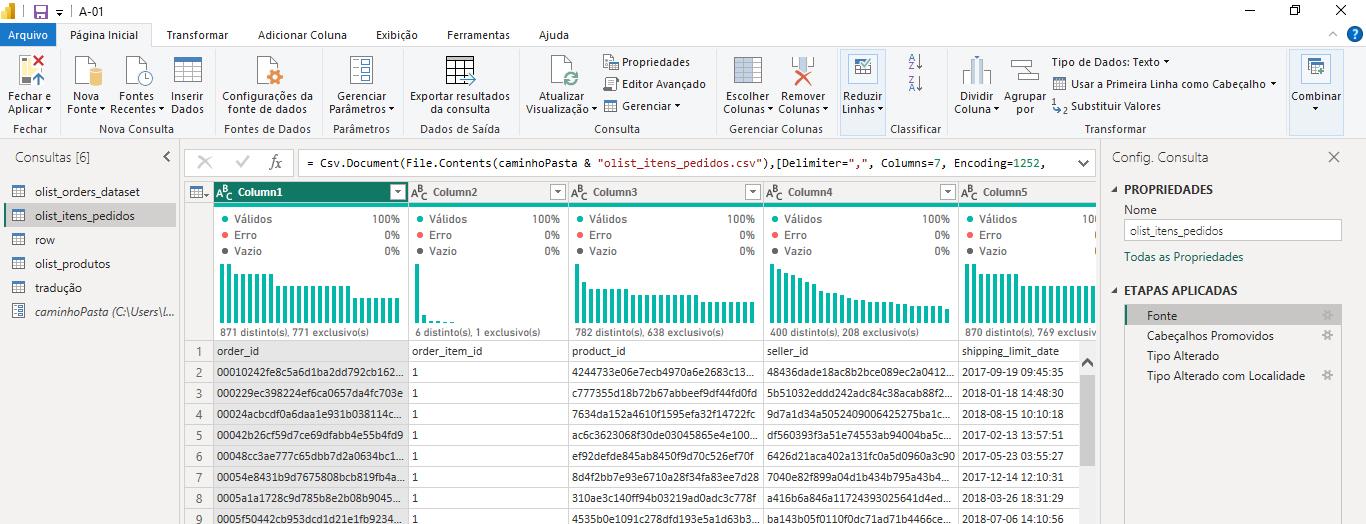Sort ascending with A-Z icon
The width and height of the screenshot is (1366, 524).
pos(914,62)
